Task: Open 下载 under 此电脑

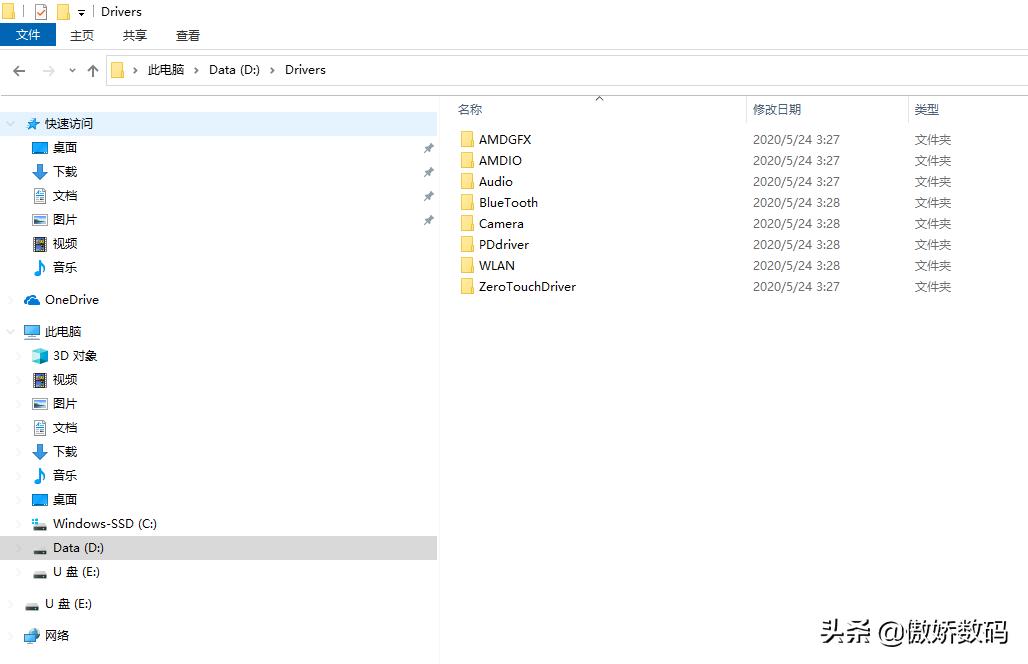Action: [x=65, y=451]
